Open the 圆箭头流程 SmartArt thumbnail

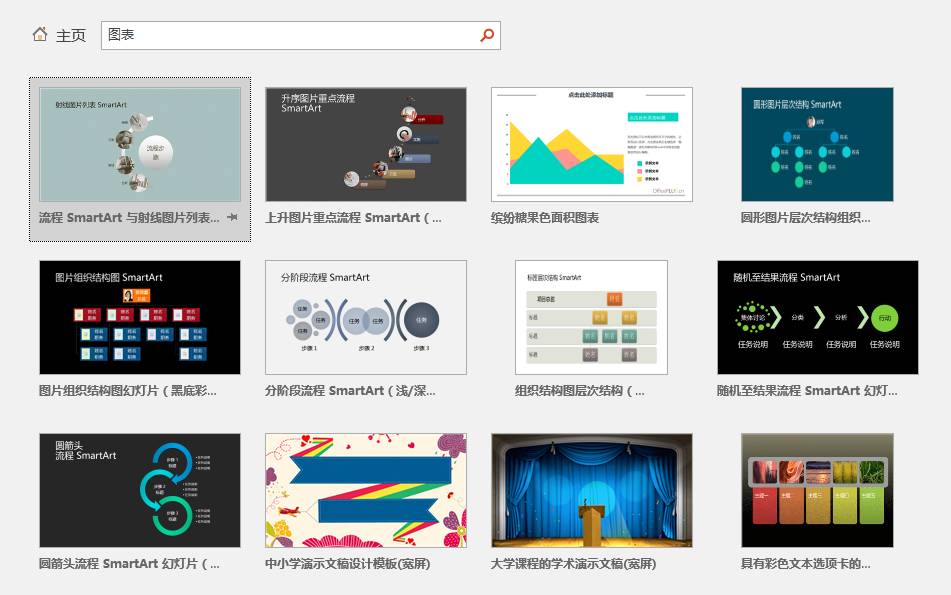tap(140, 490)
